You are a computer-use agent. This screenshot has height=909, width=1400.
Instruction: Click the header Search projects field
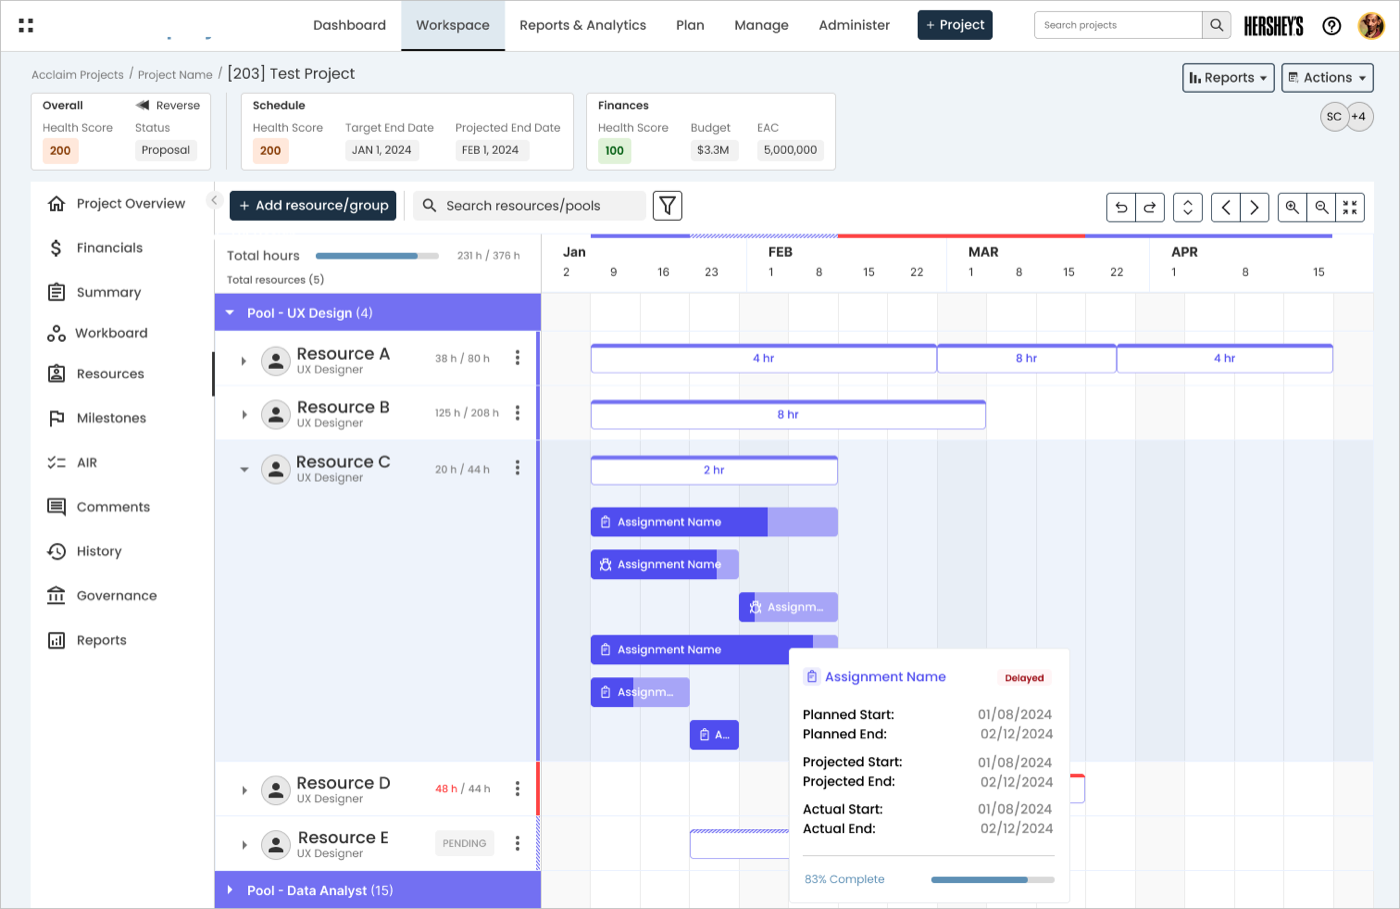tap(1118, 25)
